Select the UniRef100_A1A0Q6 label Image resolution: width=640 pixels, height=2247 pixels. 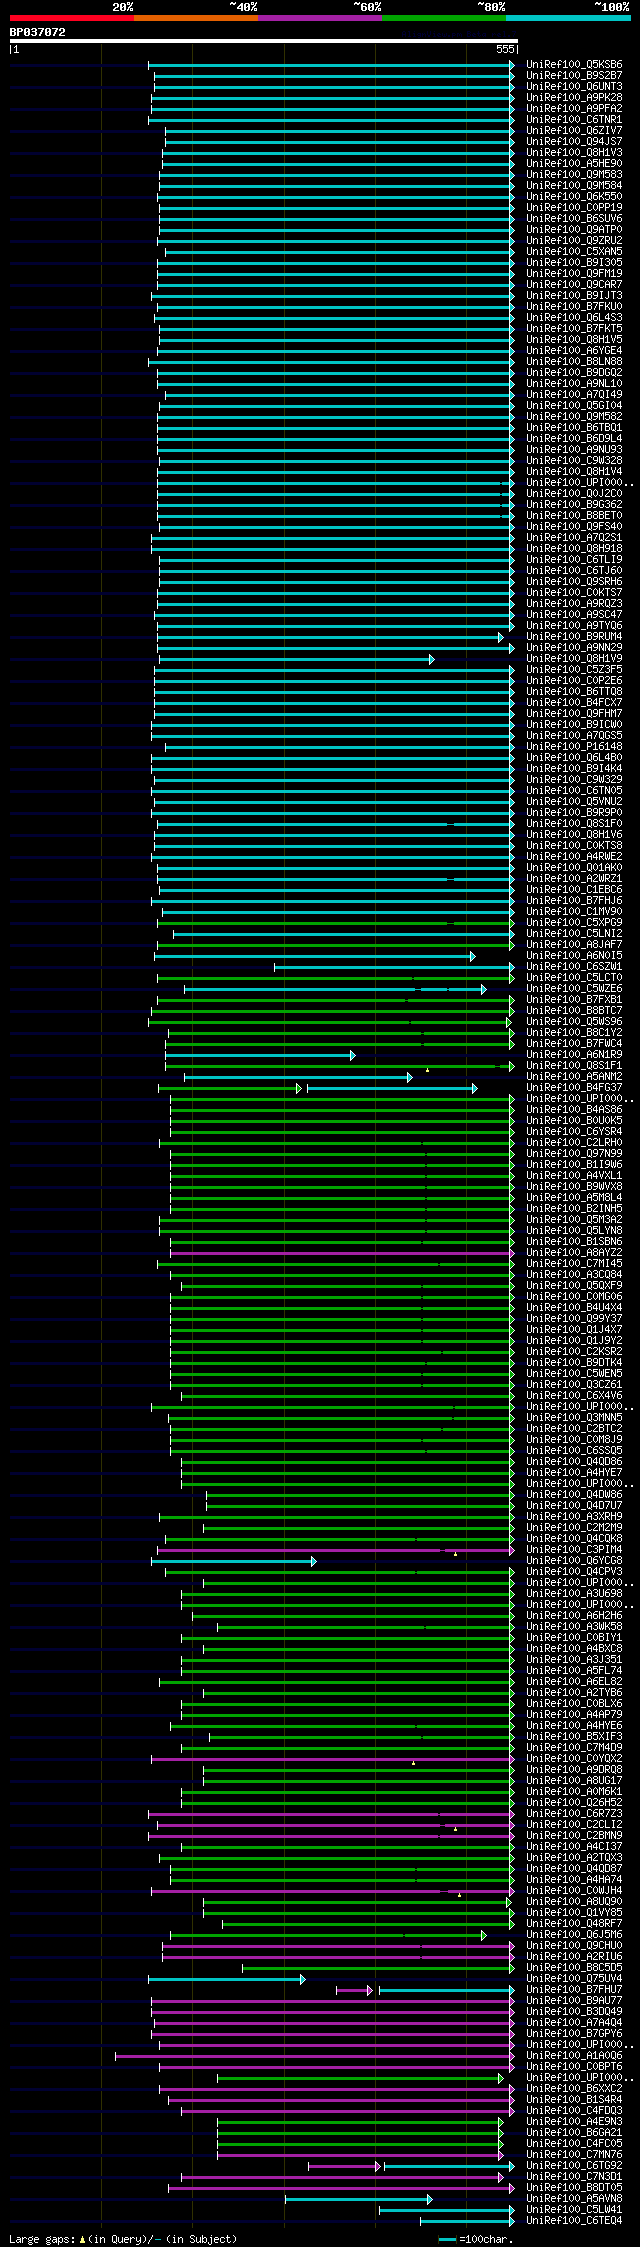pos(574,2056)
